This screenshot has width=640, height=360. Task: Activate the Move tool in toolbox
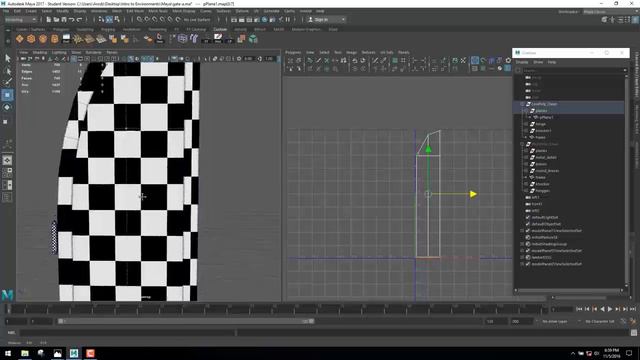[x=7, y=95]
